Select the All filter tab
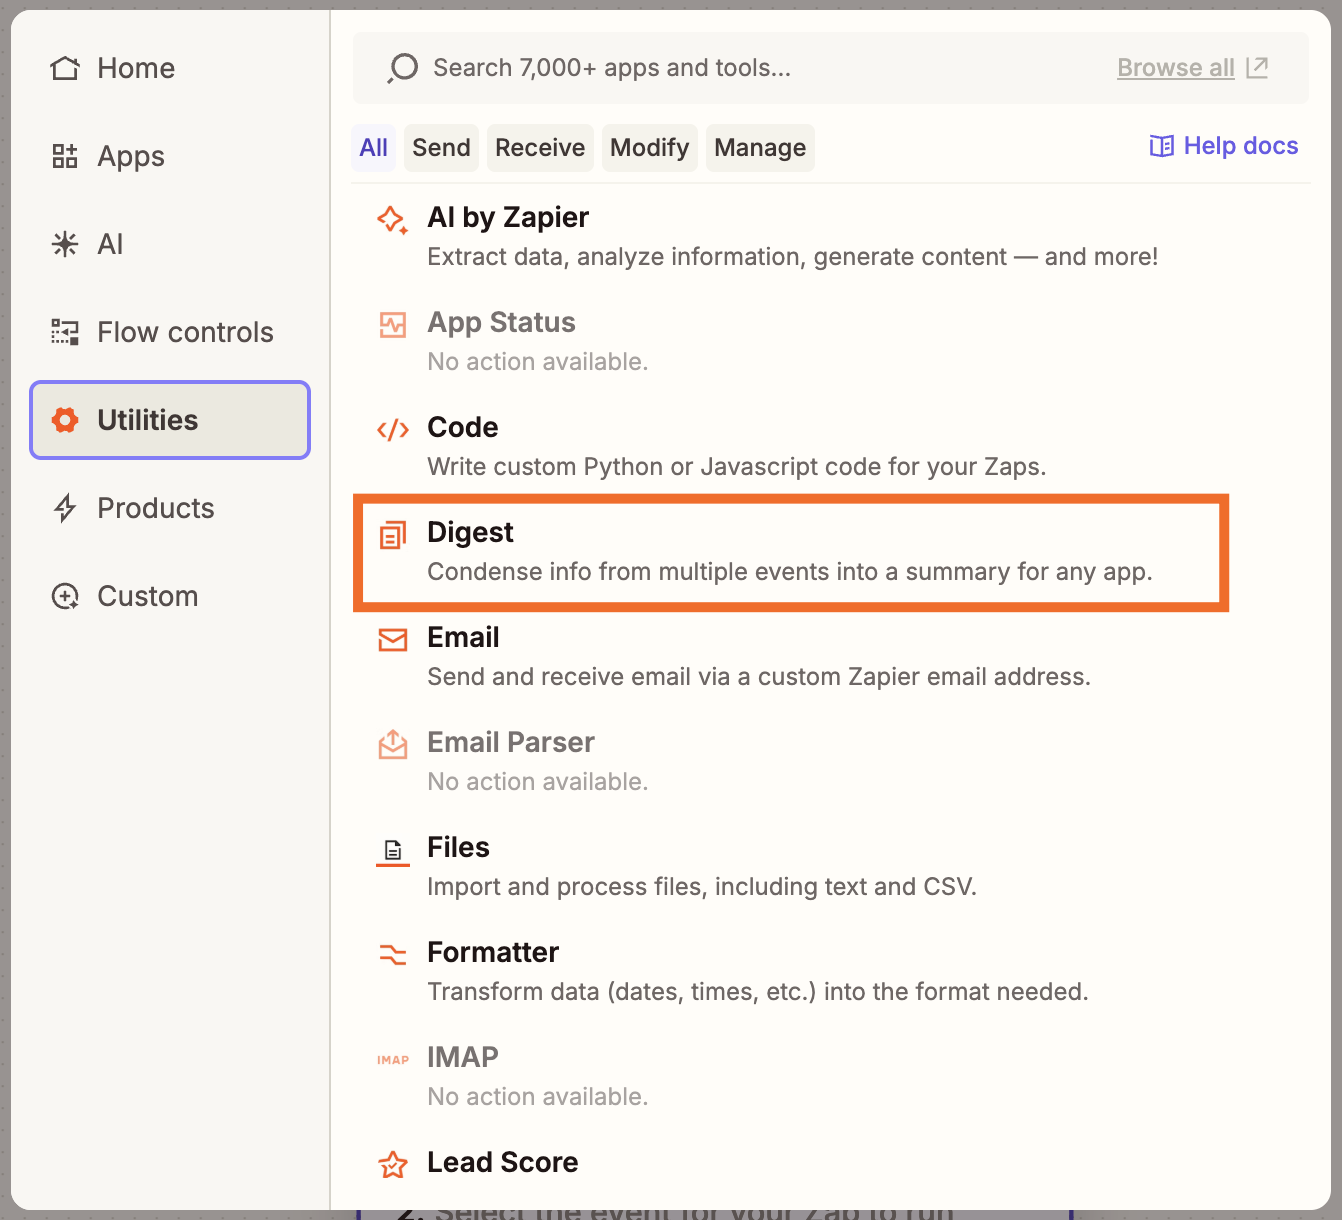 pyautogui.click(x=374, y=148)
